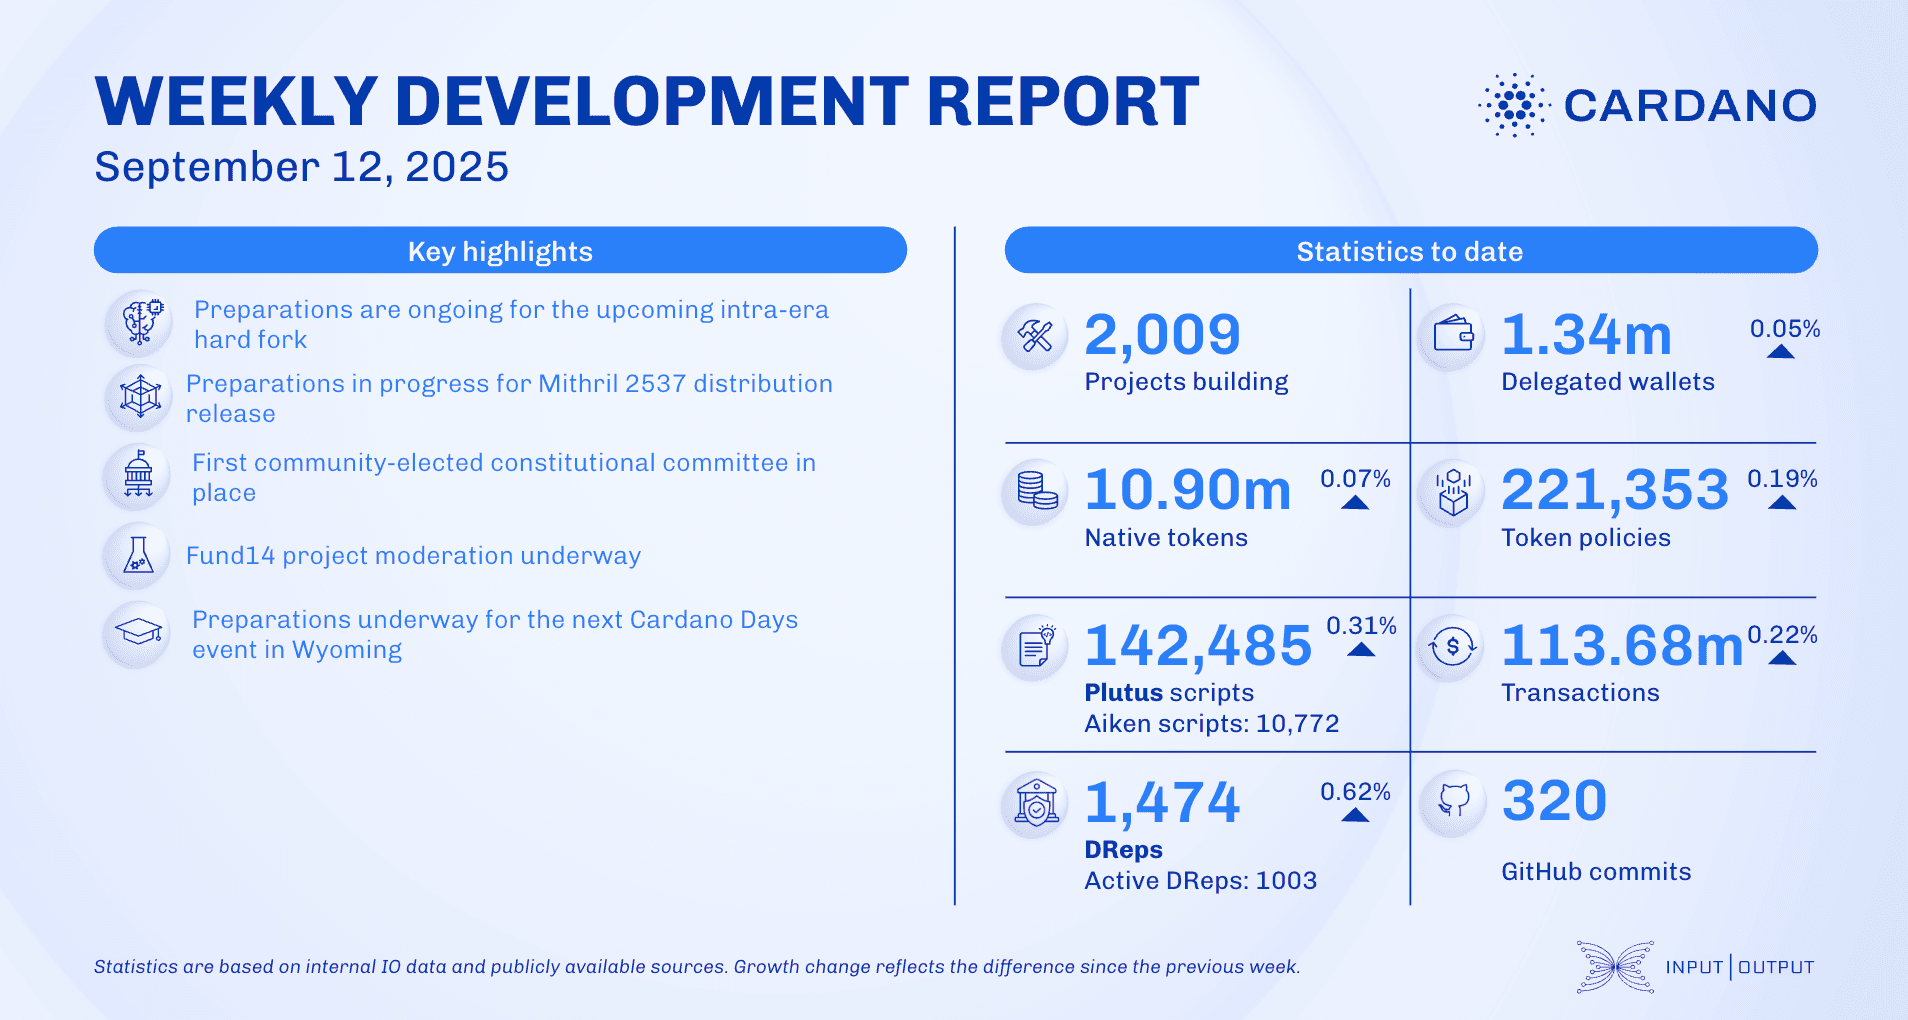The image size is (1908, 1020).
Task: Click the Projects building label
Action: 1186,382
